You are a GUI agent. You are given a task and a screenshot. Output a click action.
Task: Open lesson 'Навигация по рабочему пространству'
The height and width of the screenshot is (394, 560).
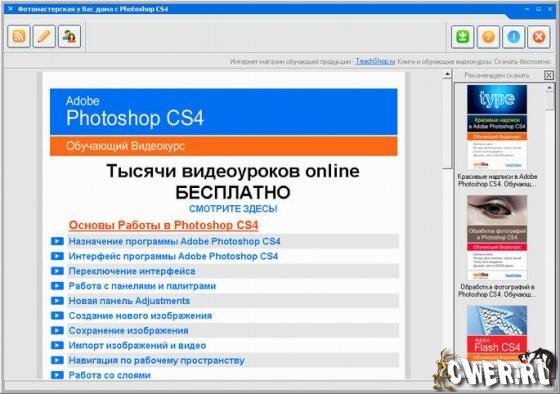pyautogui.click(x=156, y=360)
